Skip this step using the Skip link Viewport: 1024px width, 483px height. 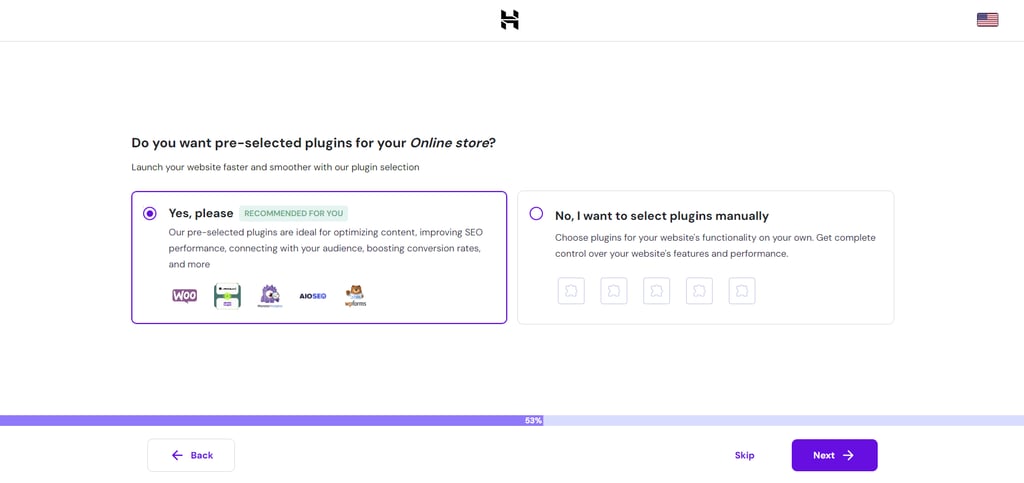coord(744,456)
